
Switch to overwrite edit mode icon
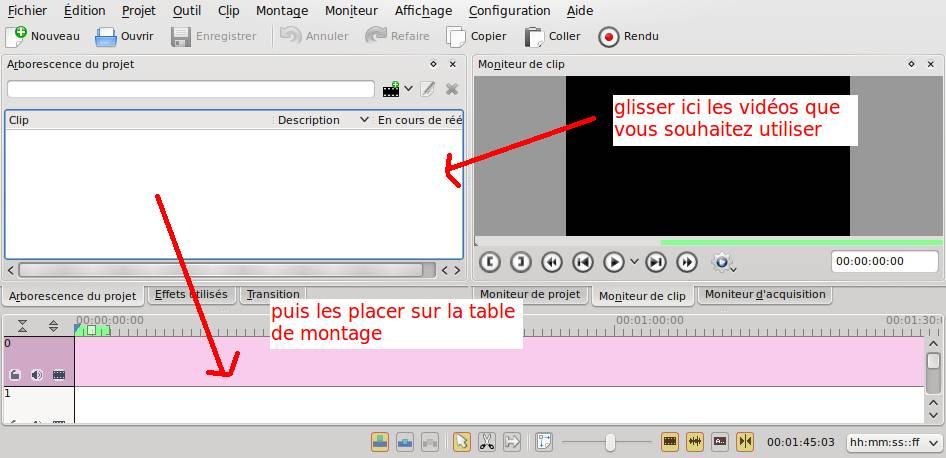coord(405,442)
